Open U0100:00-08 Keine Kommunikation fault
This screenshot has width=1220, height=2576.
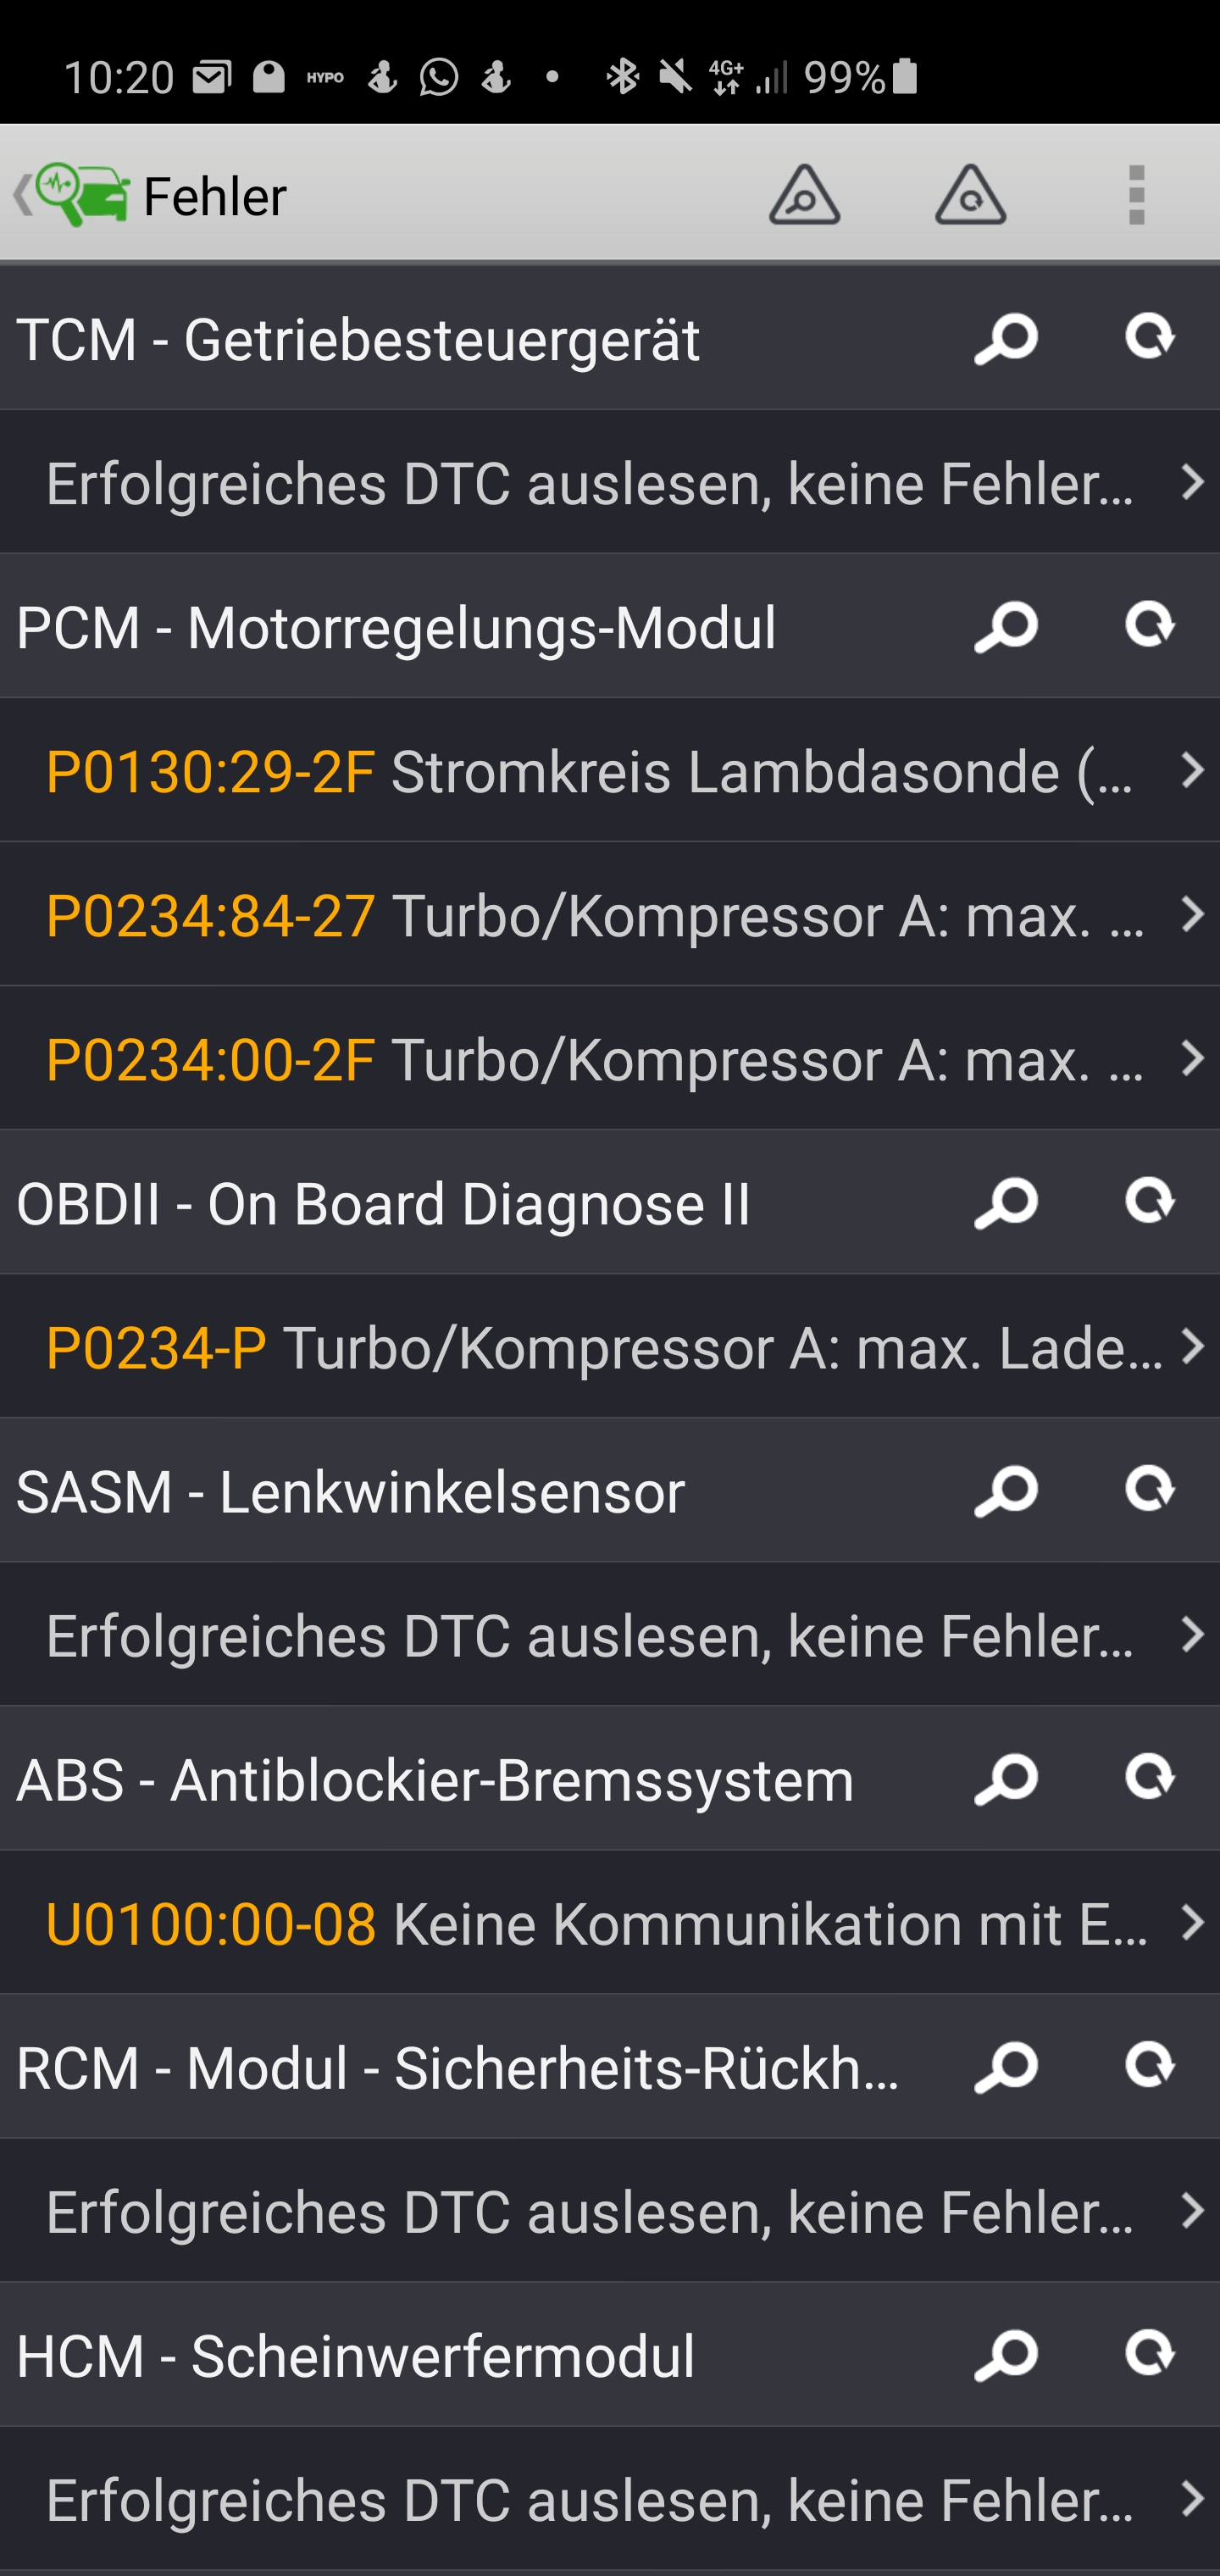pos(610,1923)
